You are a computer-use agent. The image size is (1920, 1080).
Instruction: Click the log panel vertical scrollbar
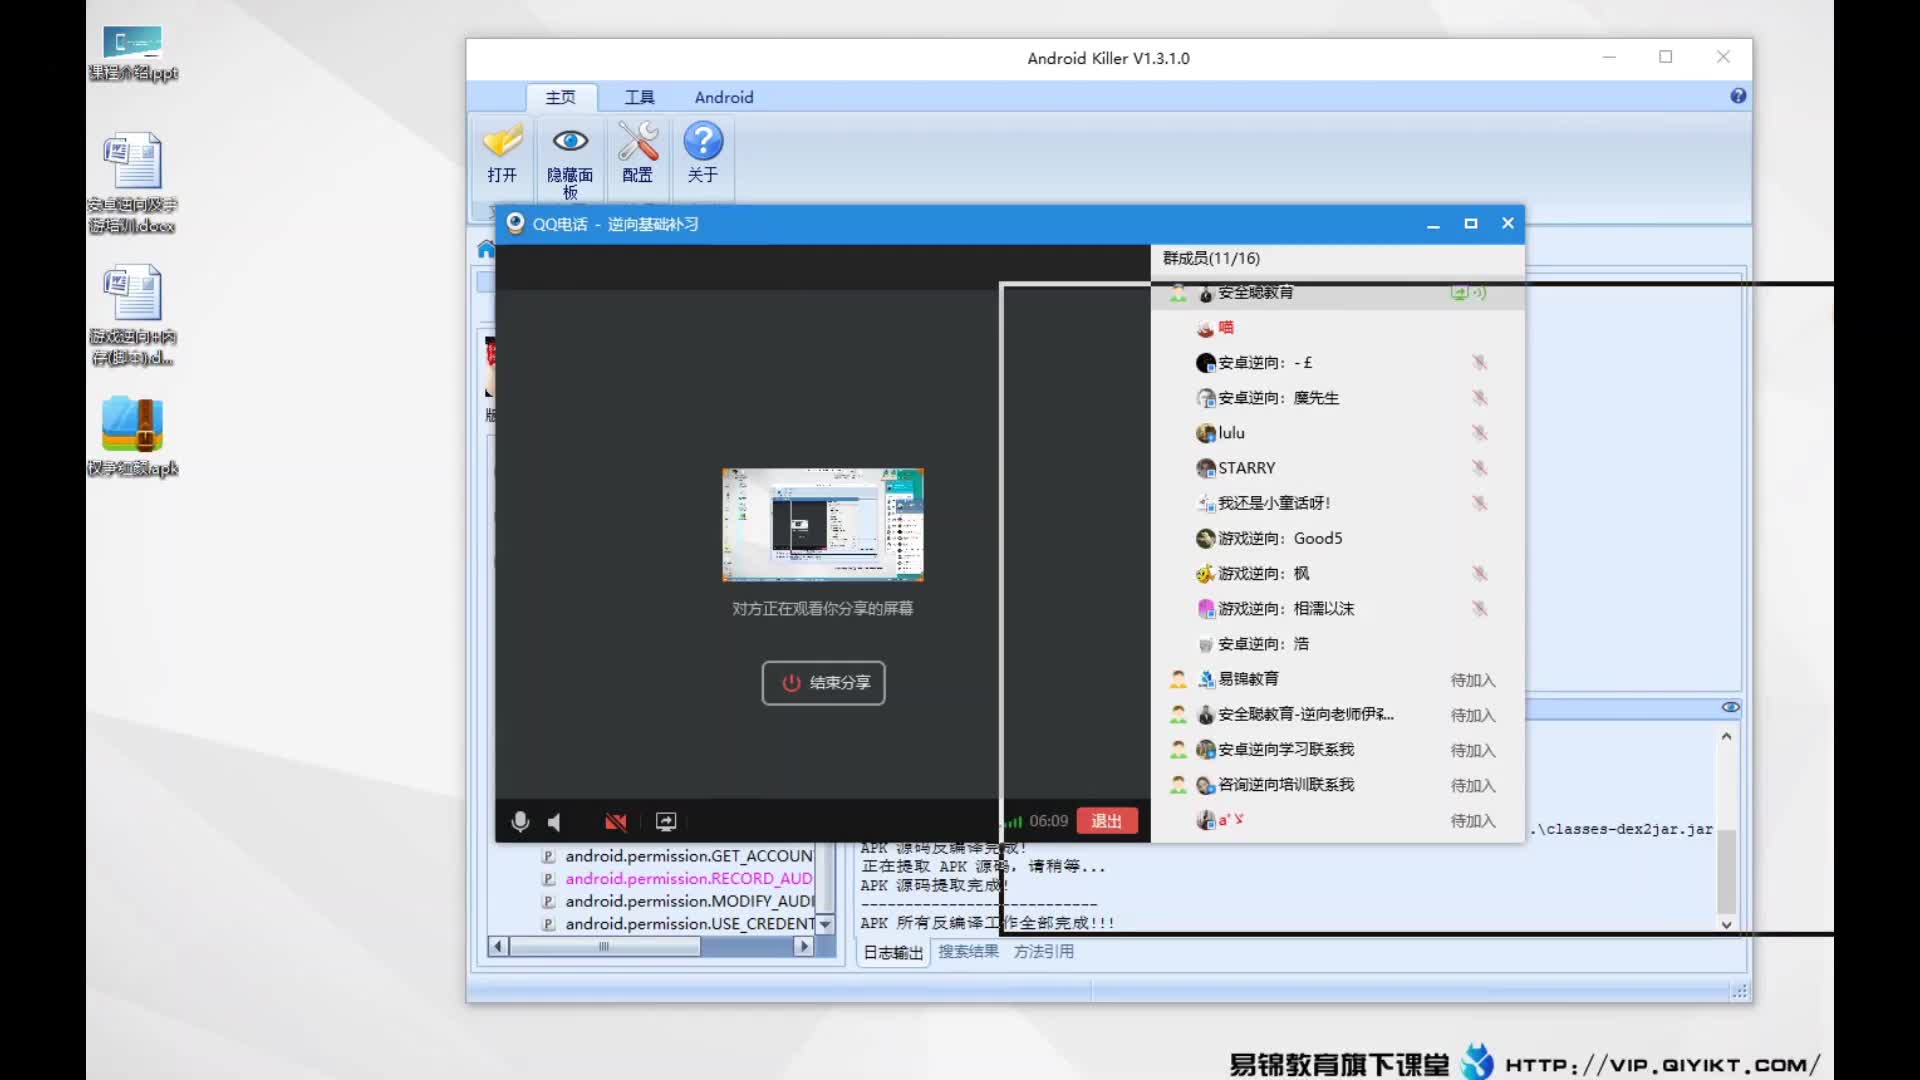(1726, 870)
